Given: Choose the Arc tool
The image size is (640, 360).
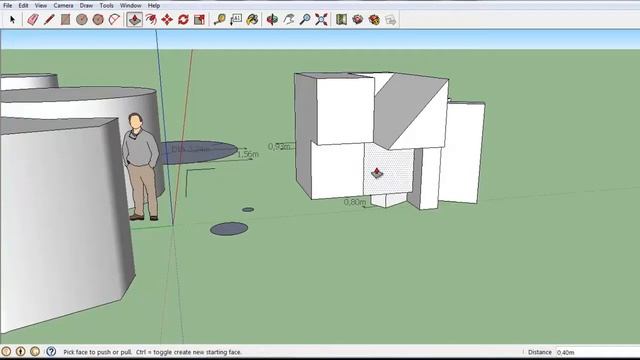Looking at the screenshot, I should tap(114, 19).
